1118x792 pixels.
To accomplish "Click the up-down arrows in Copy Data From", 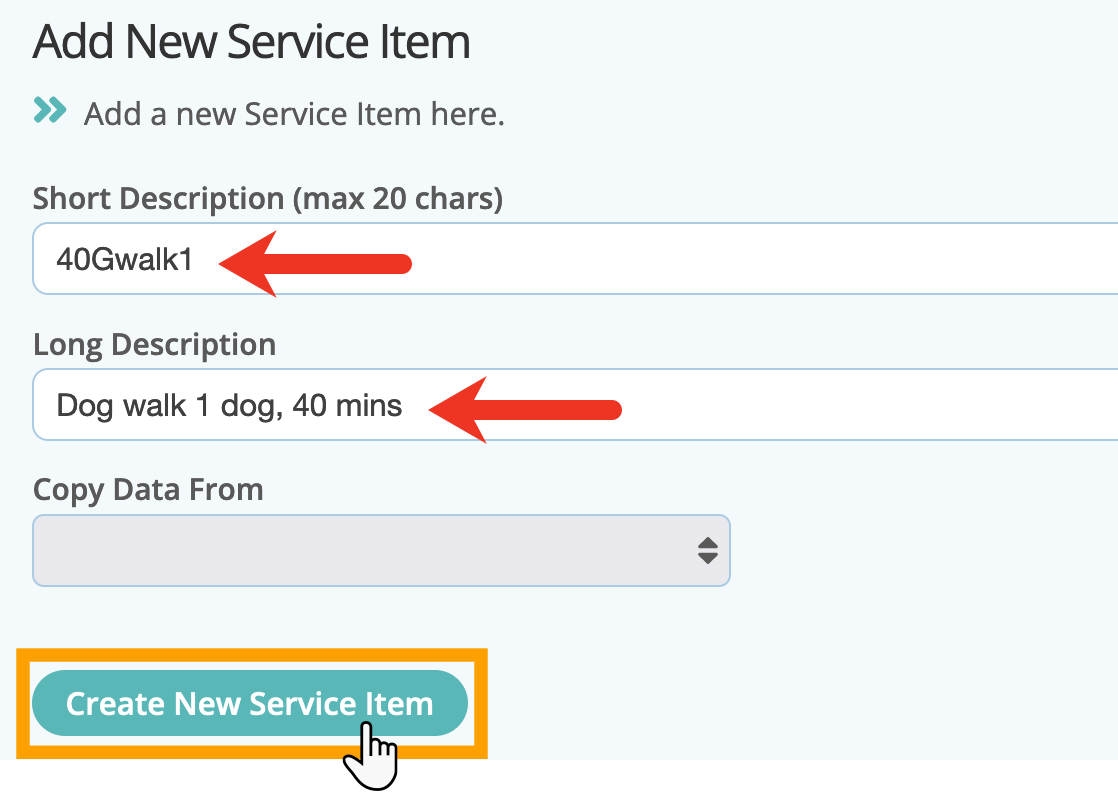I will [x=708, y=550].
